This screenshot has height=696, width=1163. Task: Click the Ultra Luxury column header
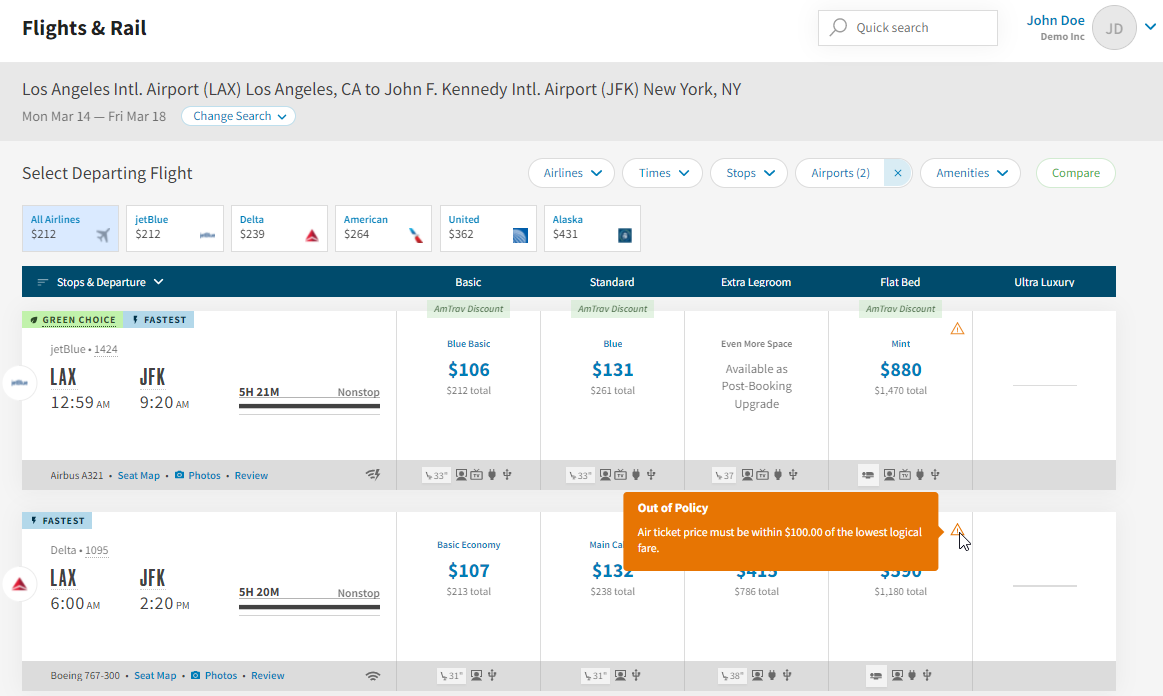pos(1044,282)
